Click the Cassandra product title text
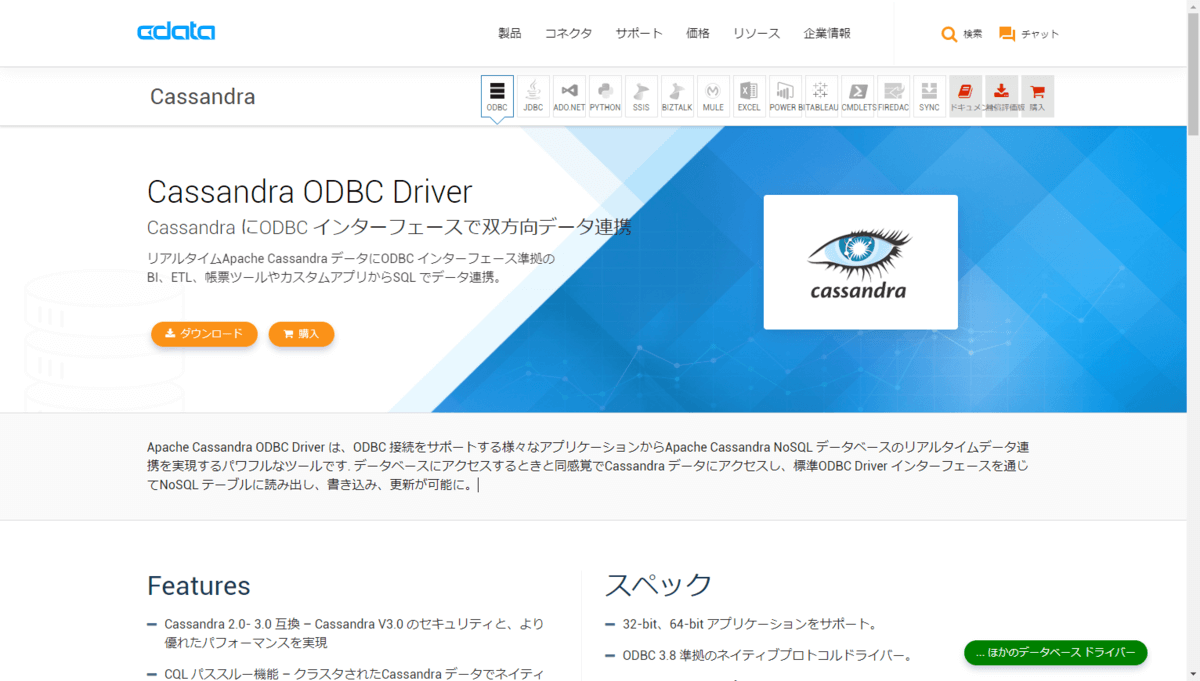Screen dimensions: 1200x681 click(x=203, y=97)
